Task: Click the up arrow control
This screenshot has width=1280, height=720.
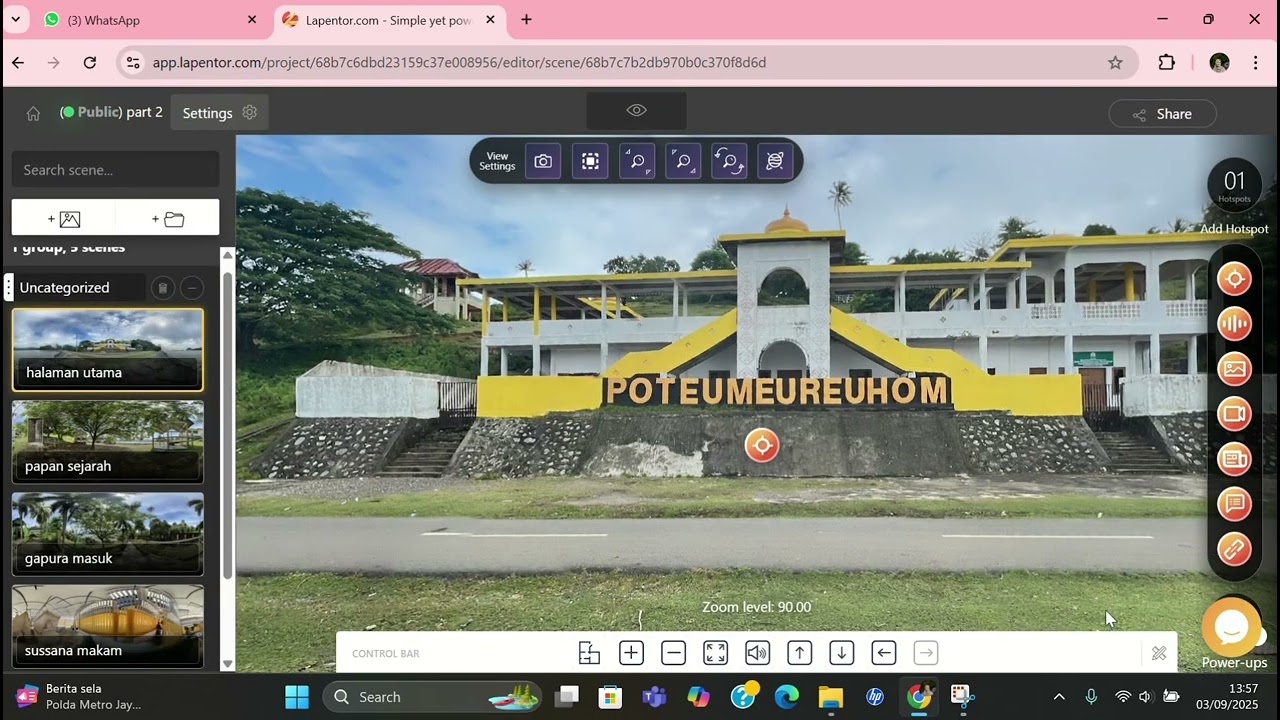Action: point(799,653)
